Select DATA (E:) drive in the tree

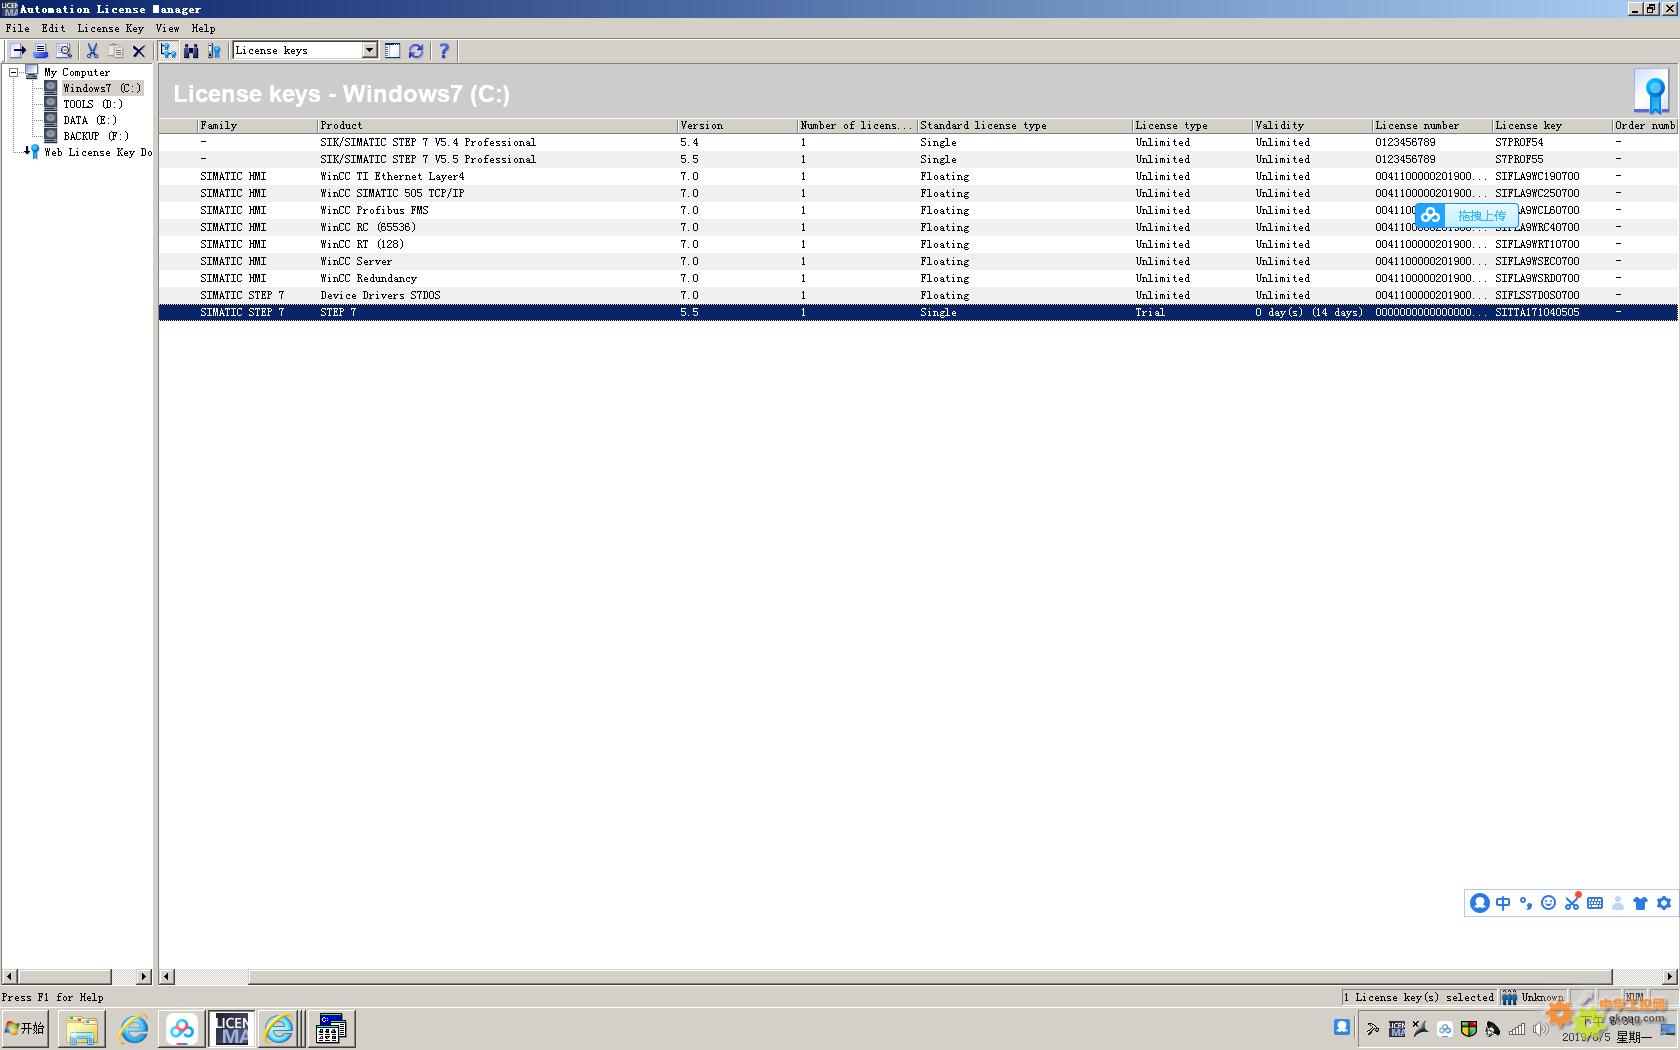click(x=90, y=120)
